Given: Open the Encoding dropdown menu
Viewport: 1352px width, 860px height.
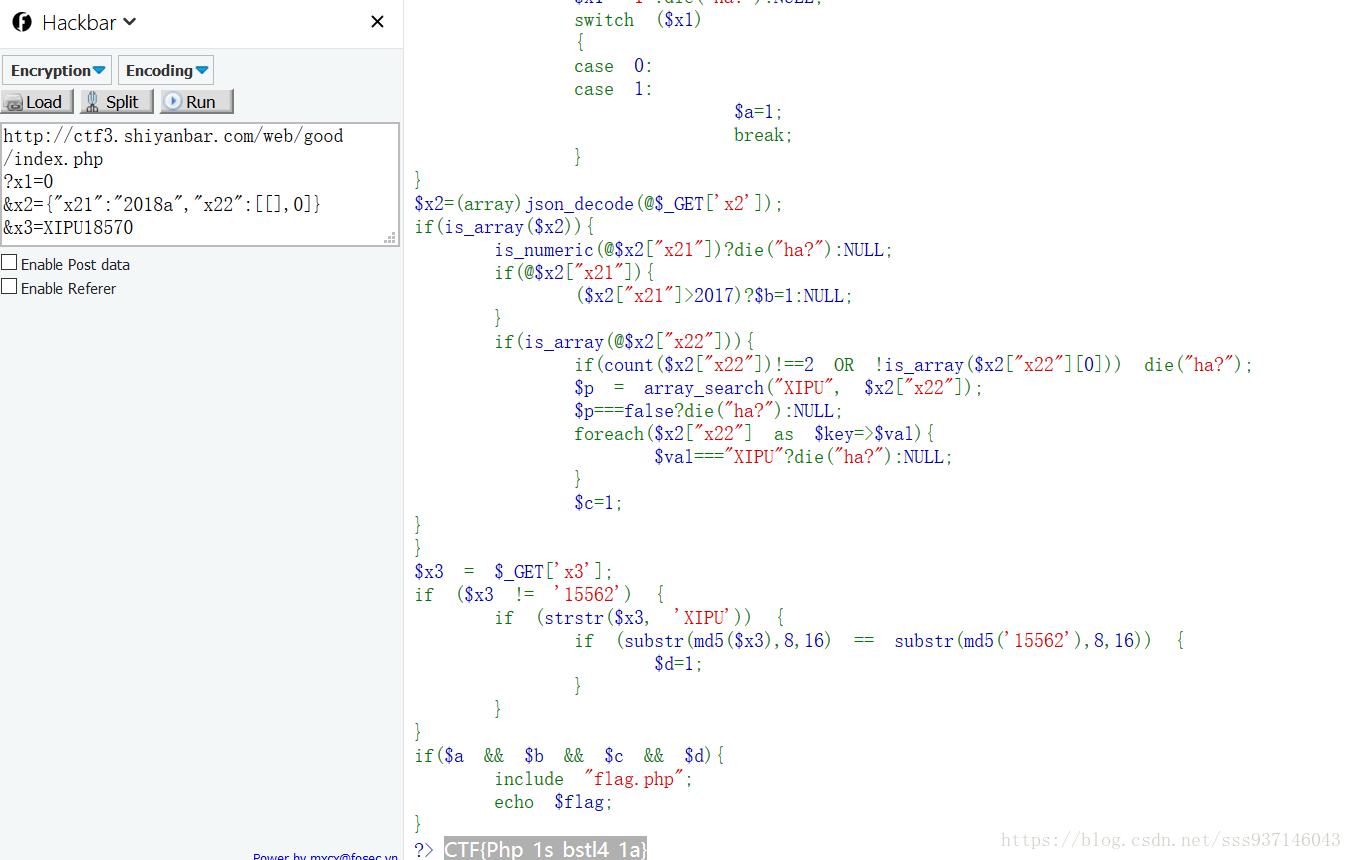Looking at the screenshot, I should coord(166,70).
